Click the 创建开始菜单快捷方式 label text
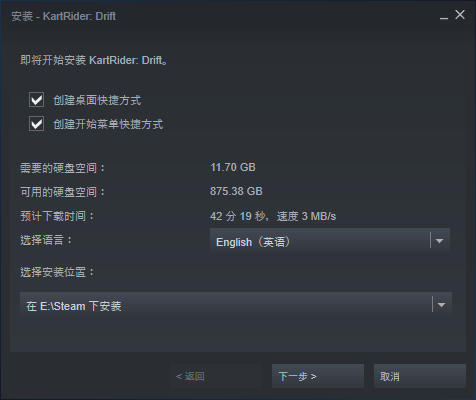476x400 pixels. pyautogui.click(x=108, y=124)
